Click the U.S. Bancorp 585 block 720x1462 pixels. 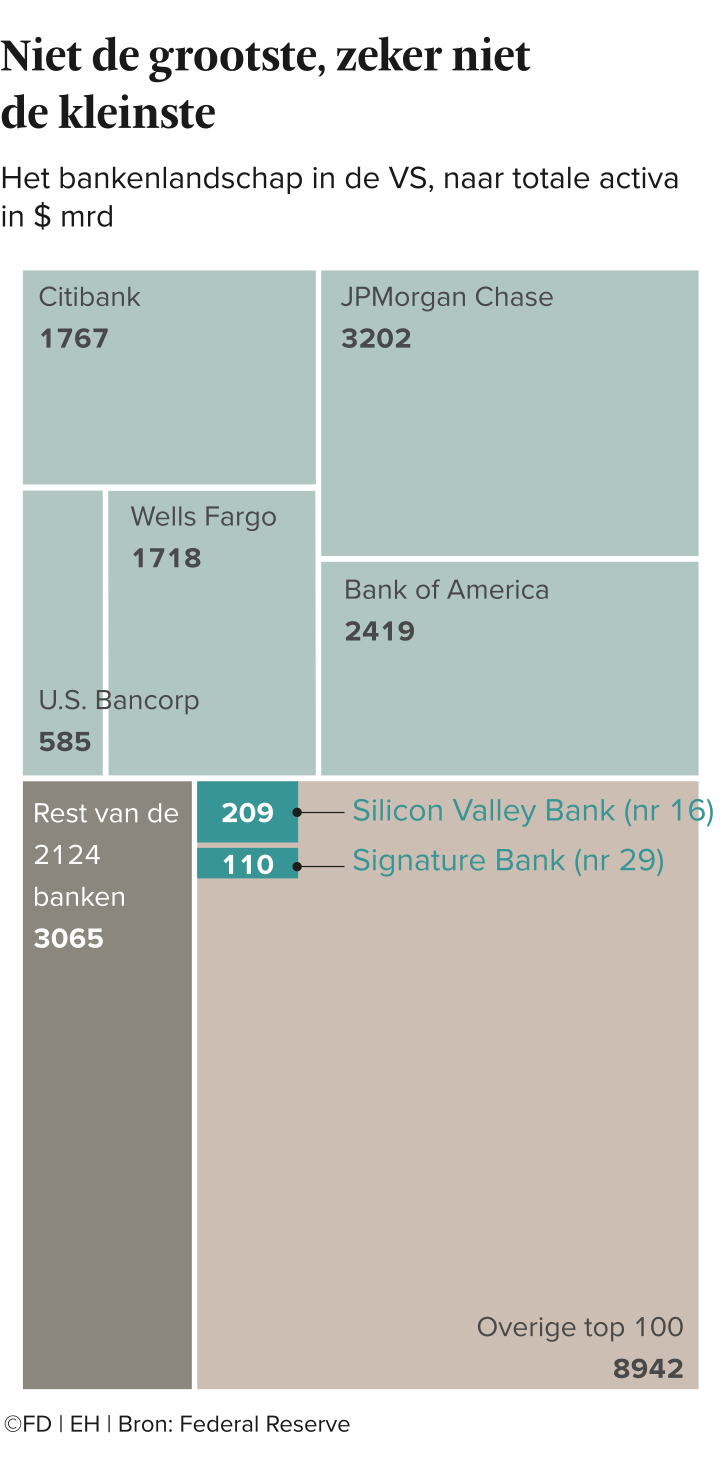(x=62, y=632)
